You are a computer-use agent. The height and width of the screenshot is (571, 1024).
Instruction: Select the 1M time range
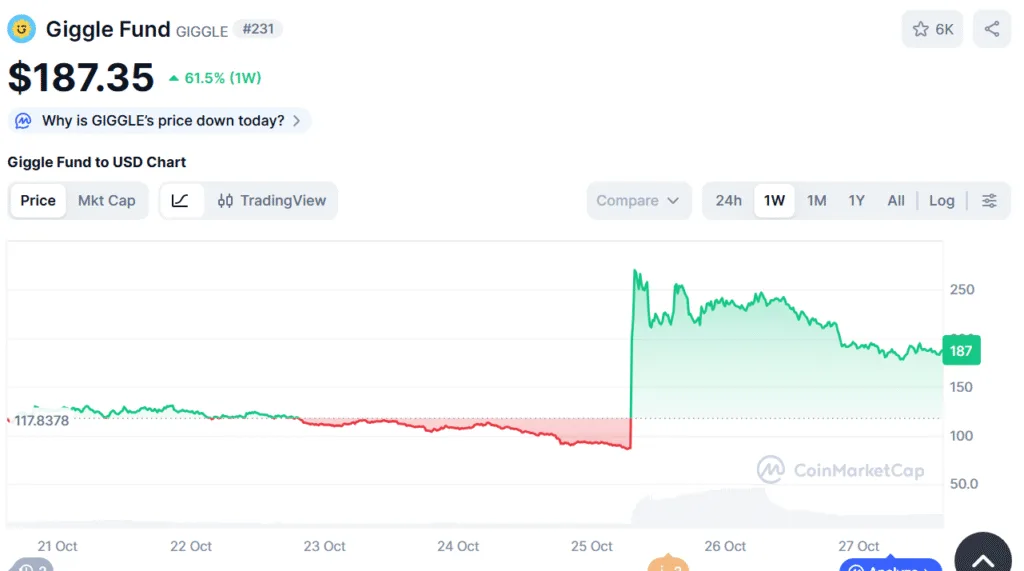click(816, 201)
